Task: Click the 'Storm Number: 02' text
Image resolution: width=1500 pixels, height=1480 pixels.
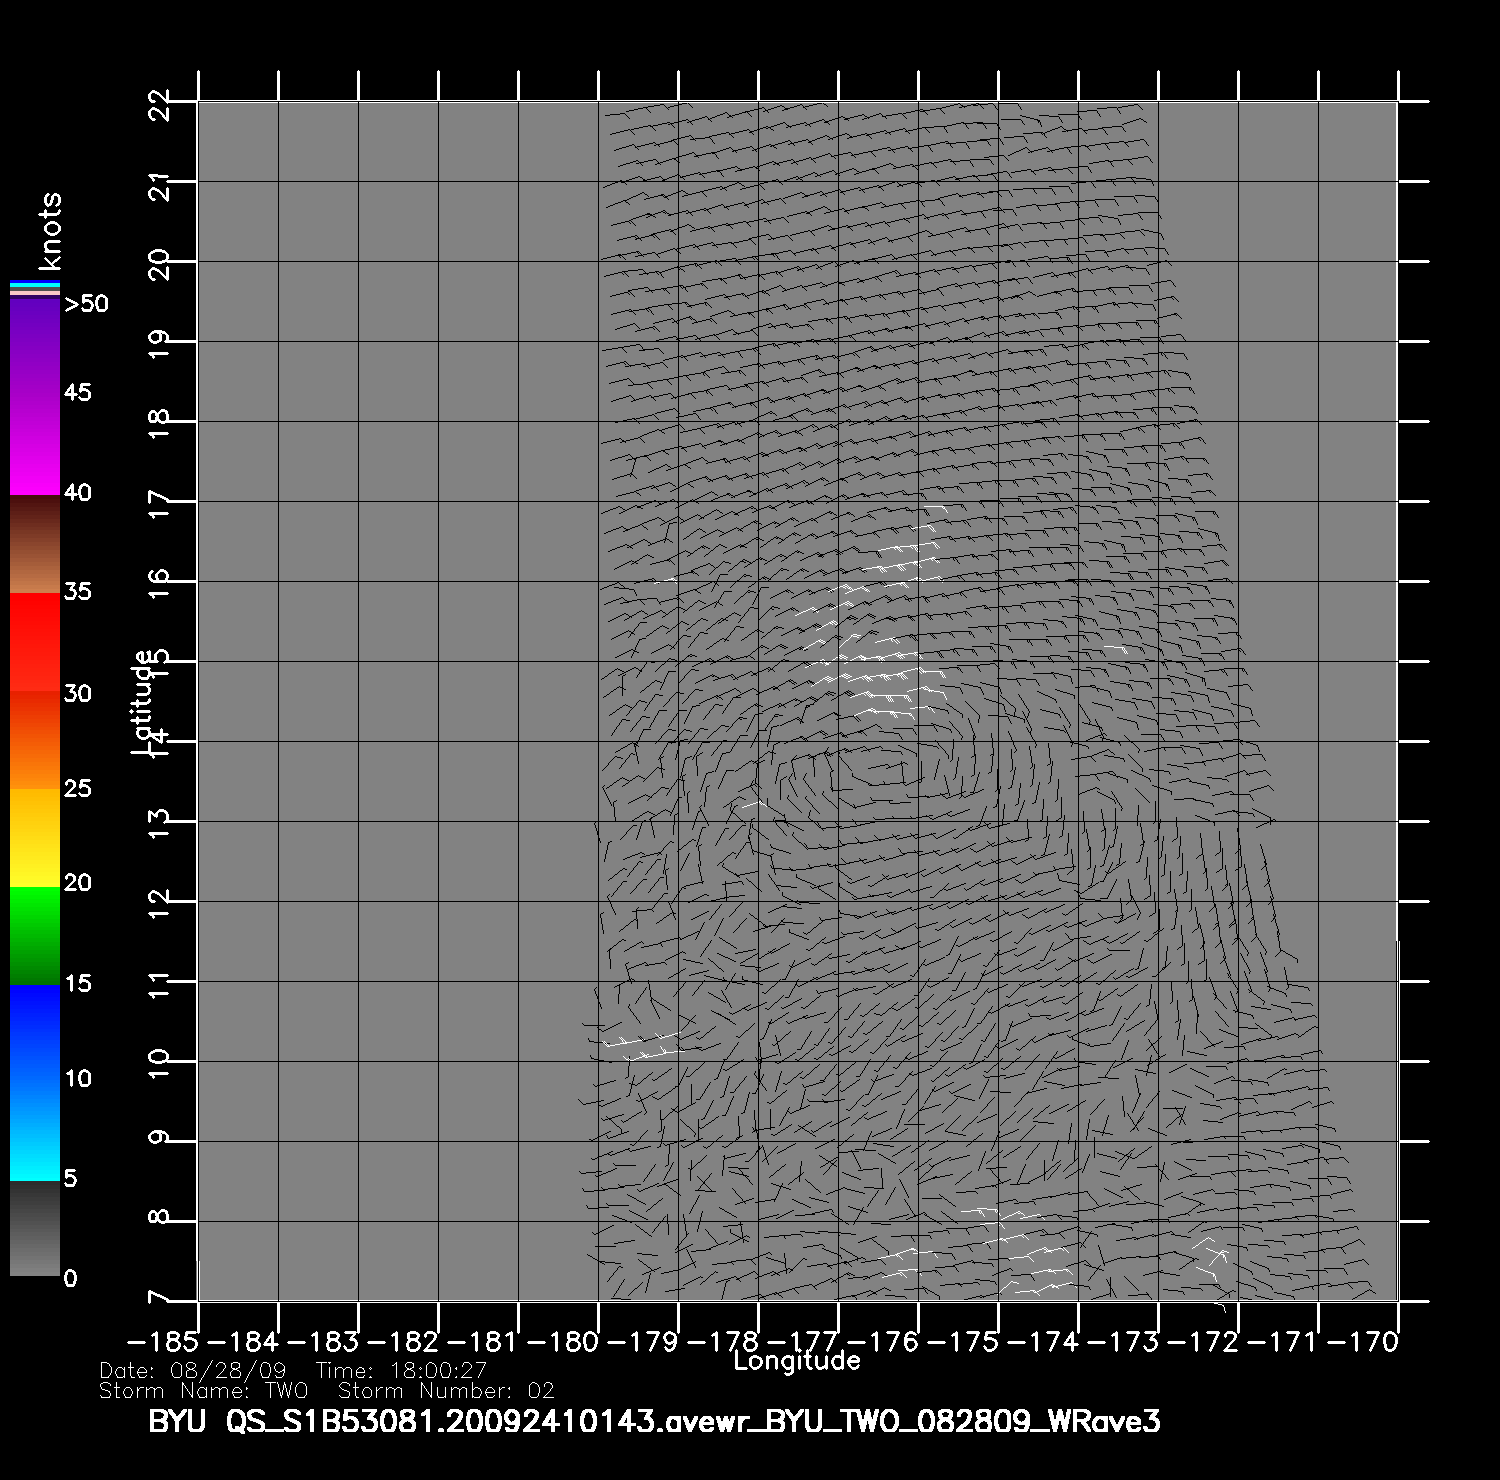Action: pos(446,1391)
